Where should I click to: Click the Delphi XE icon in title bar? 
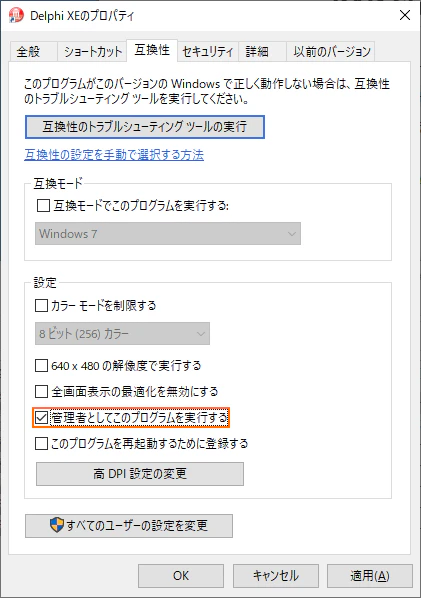click(x=16, y=15)
